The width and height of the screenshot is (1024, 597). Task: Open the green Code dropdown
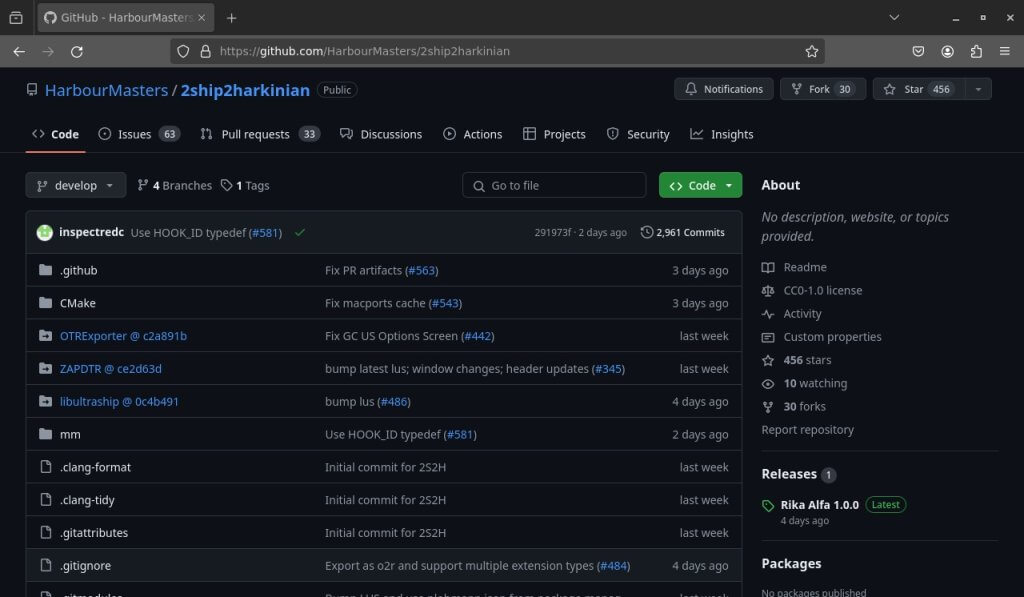[701, 185]
